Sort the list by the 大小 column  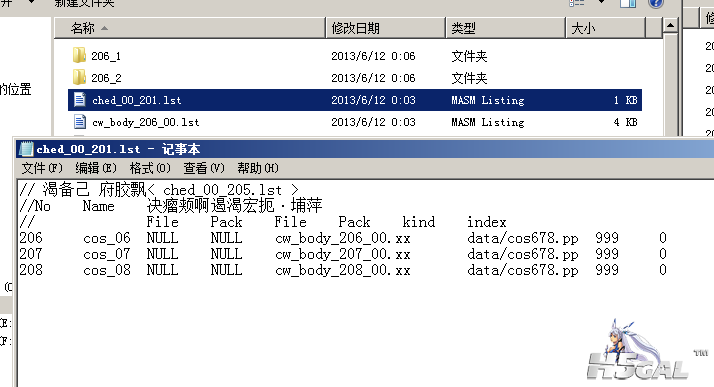606,28
